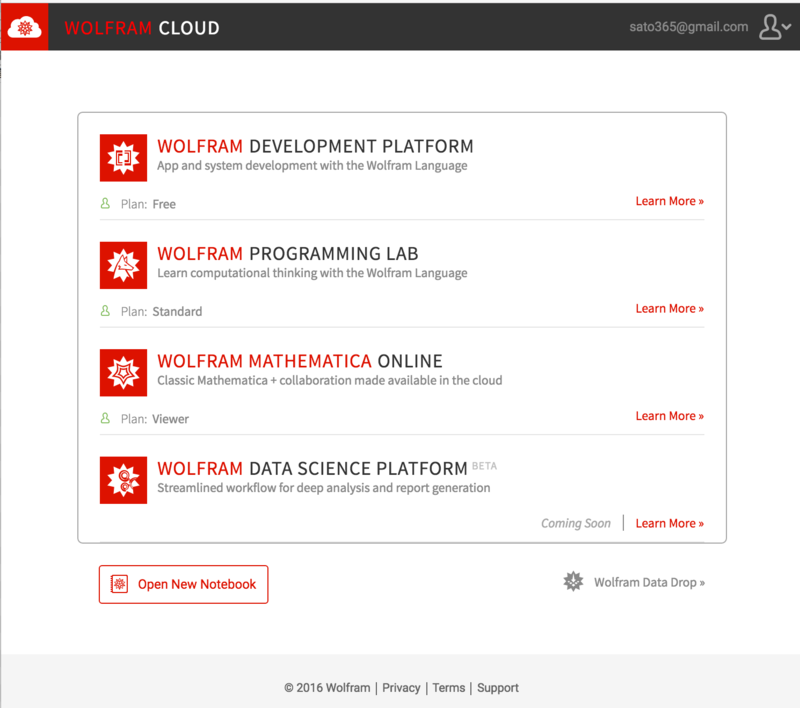Image resolution: width=800 pixels, height=708 pixels.
Task: Open the user account menu icon
Action: click(x=774, y=27)
